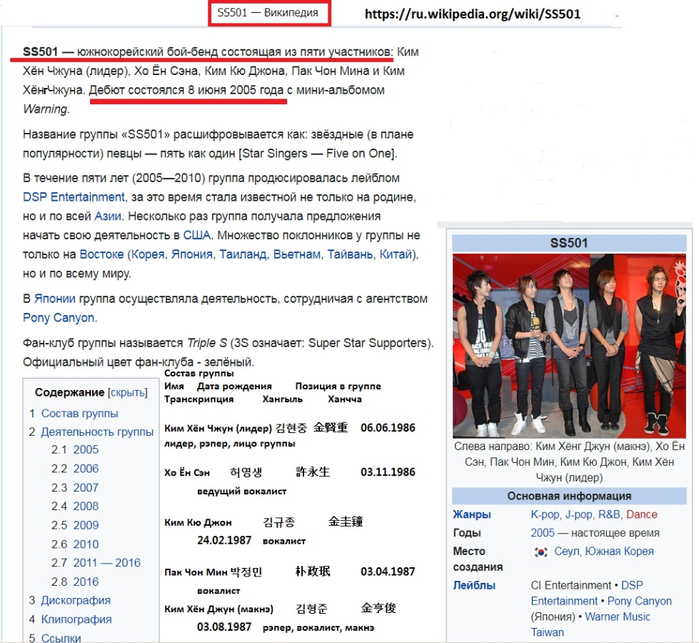Open the Корея link

pos(148,255)
